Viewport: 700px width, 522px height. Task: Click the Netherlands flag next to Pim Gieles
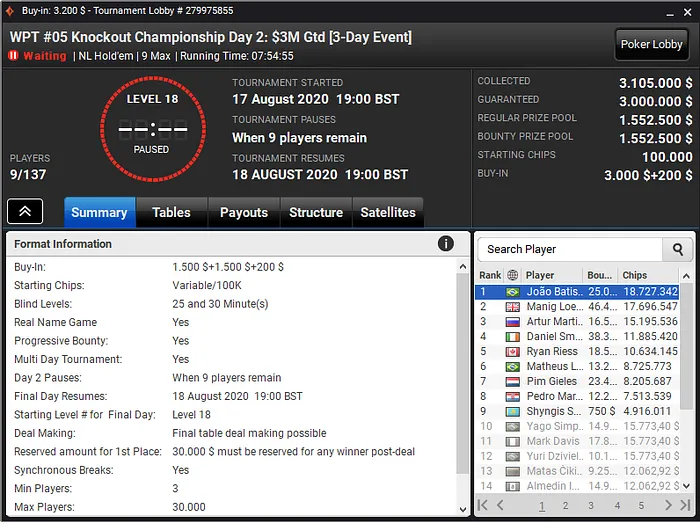[512, 382]
